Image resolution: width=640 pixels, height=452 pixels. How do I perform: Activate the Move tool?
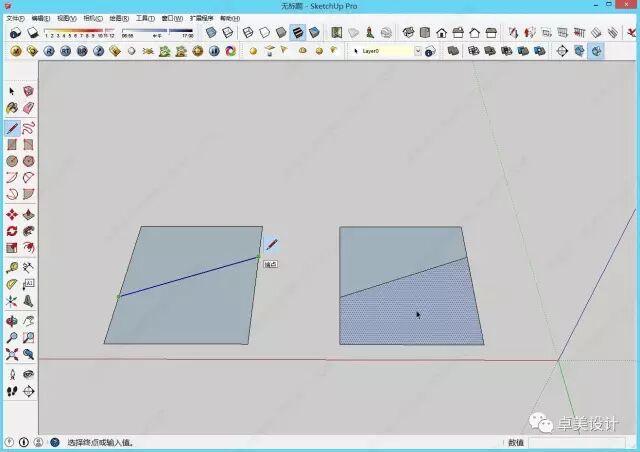(12, 214)
